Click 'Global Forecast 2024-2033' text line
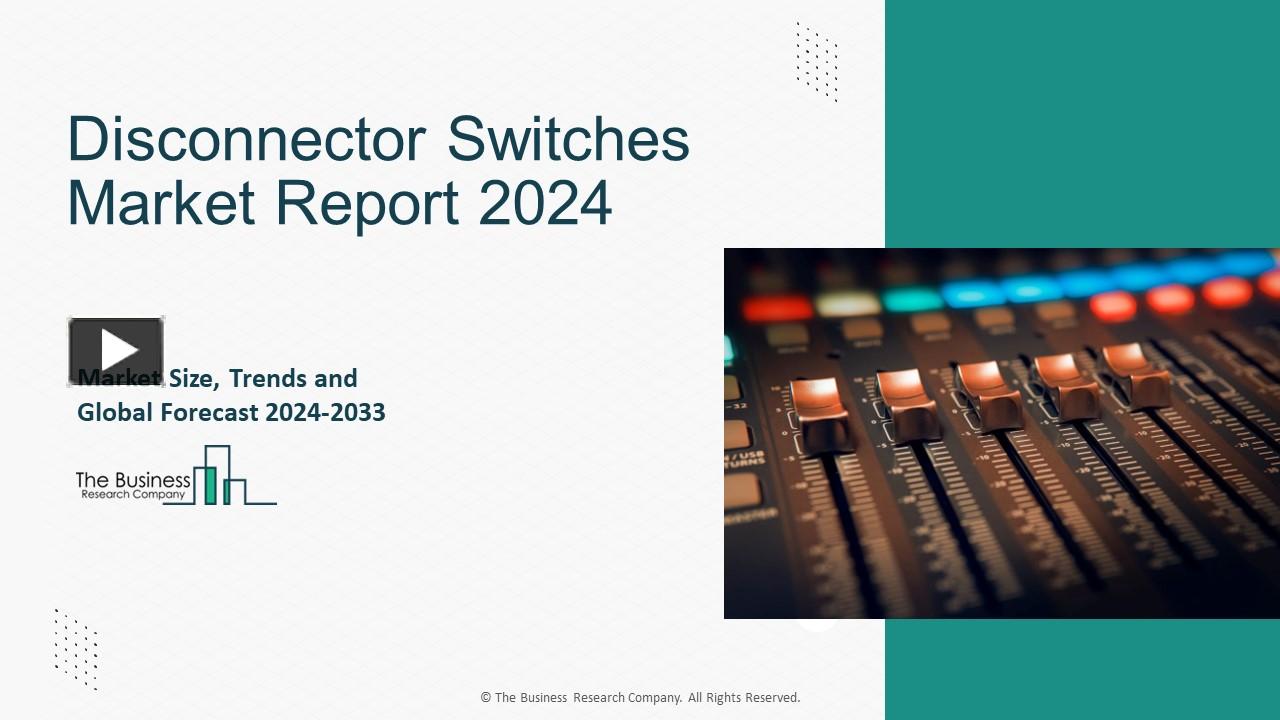Viewport: 1280px width, 720px height. pyautogui.click(x=231, y=412)
